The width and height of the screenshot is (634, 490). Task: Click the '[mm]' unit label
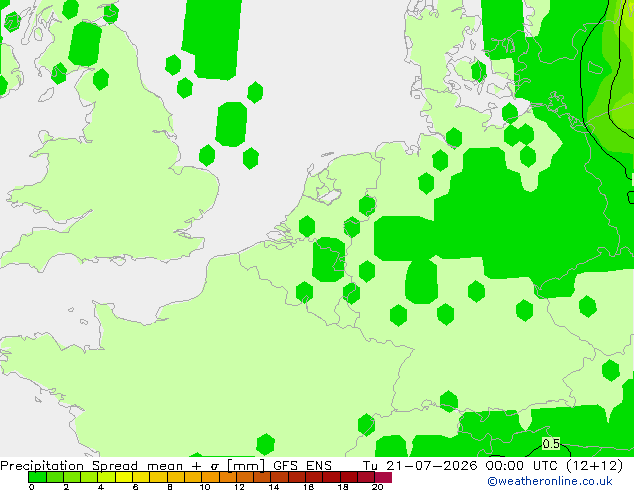pos(247,465)
